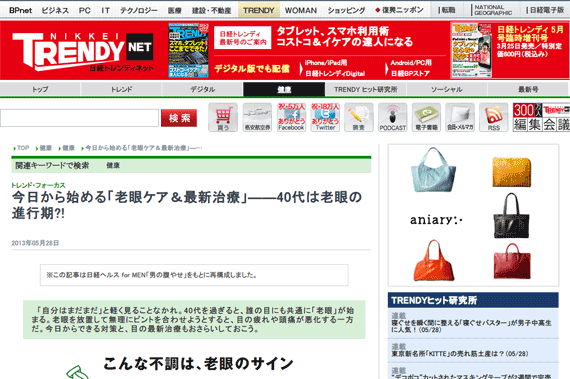The height and width of the screenshot is (379, 570).
Task: Switch to the ソーシャル tab
Action: click(447, 89)
